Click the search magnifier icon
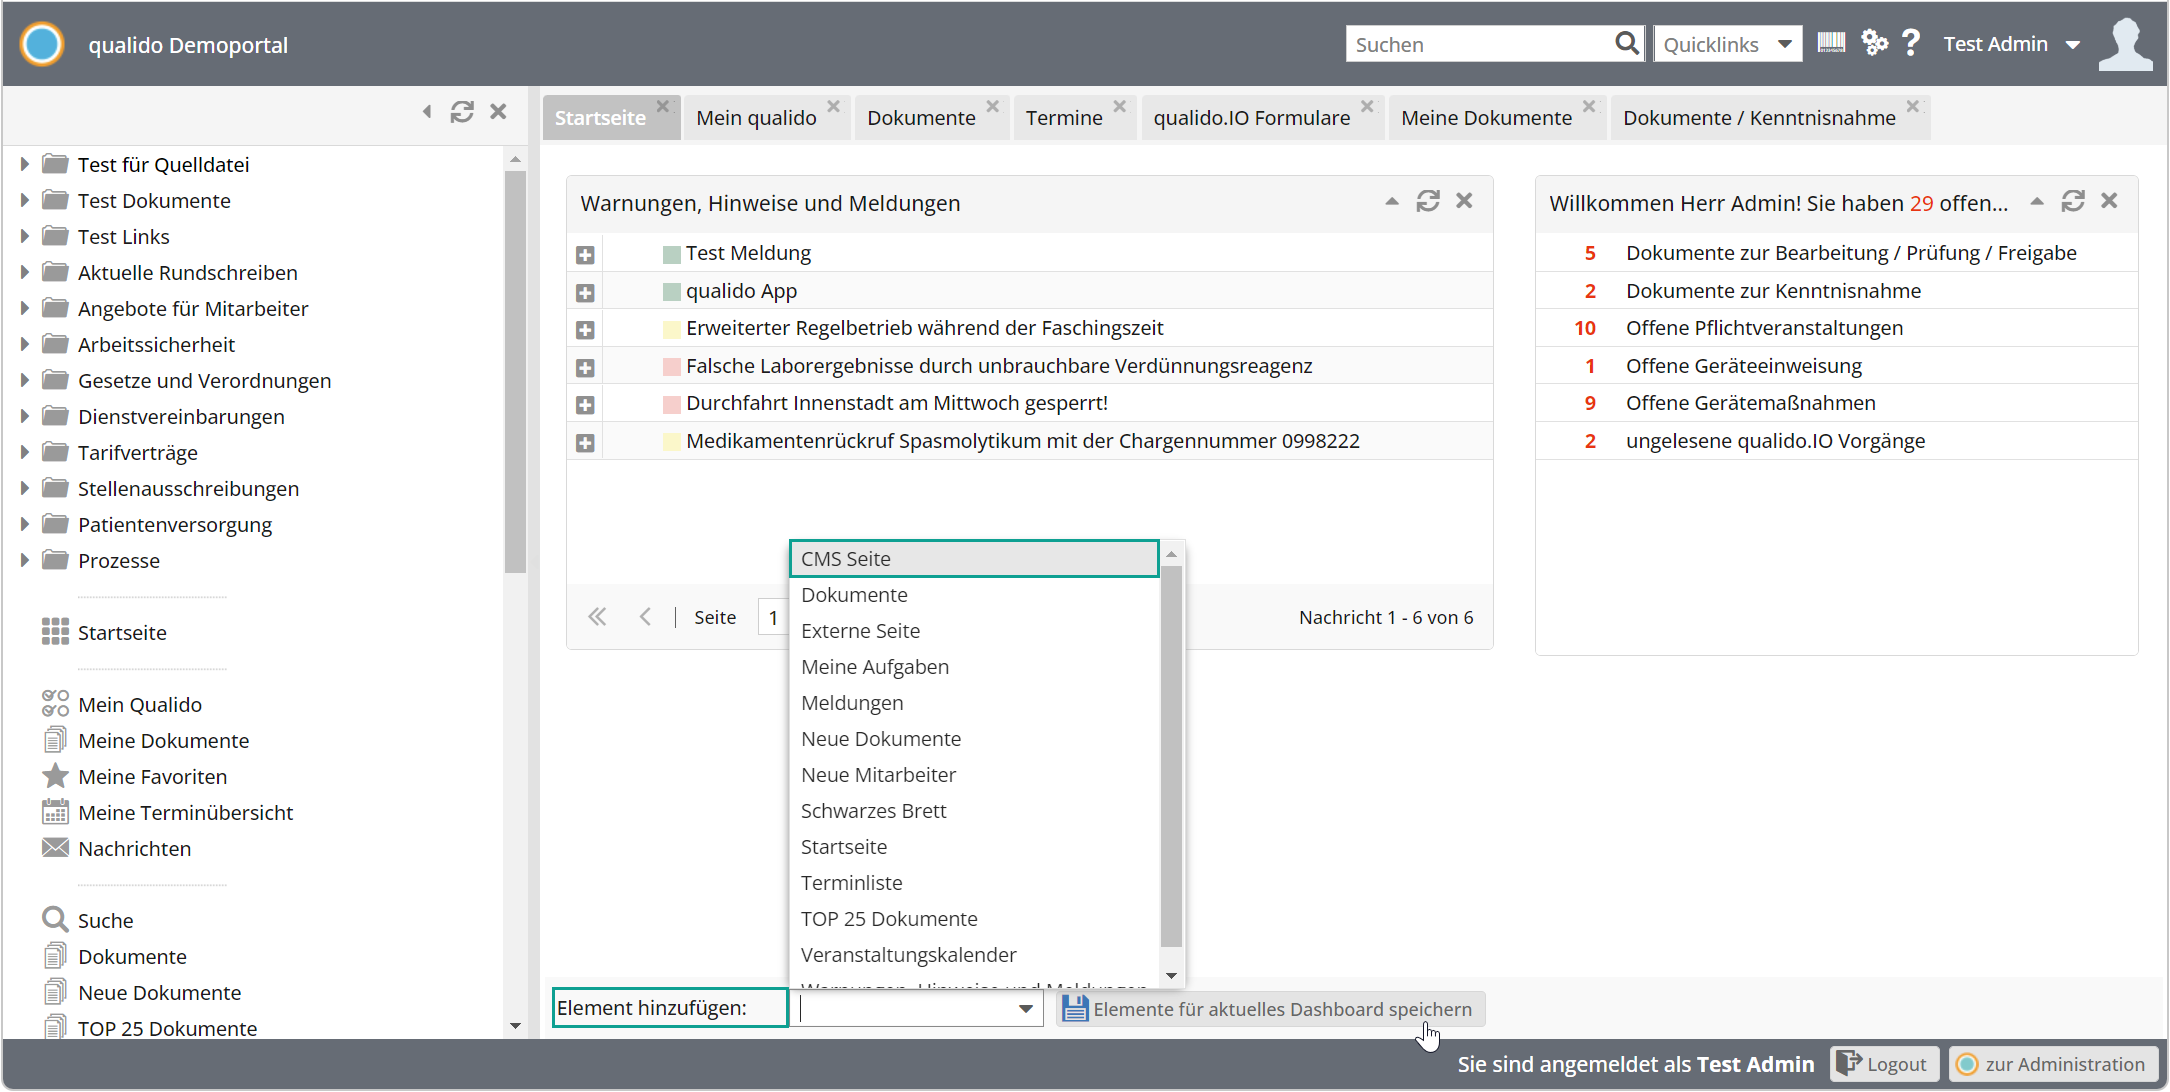This screenshot has height=1092, width=2170. [x=1627, y=43]
